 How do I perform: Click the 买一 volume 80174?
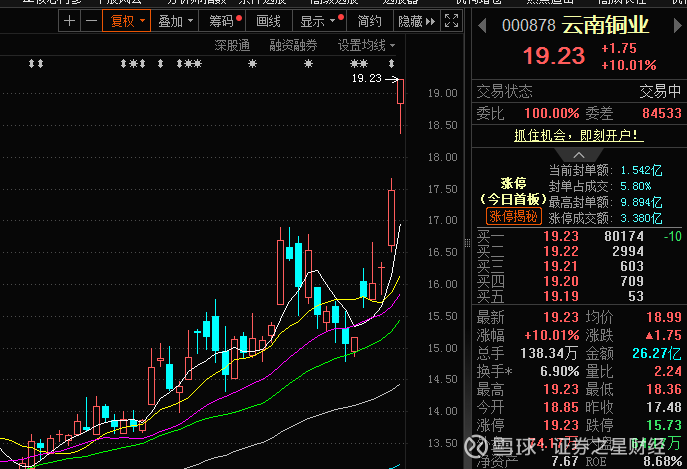click(x=624, y=236)
